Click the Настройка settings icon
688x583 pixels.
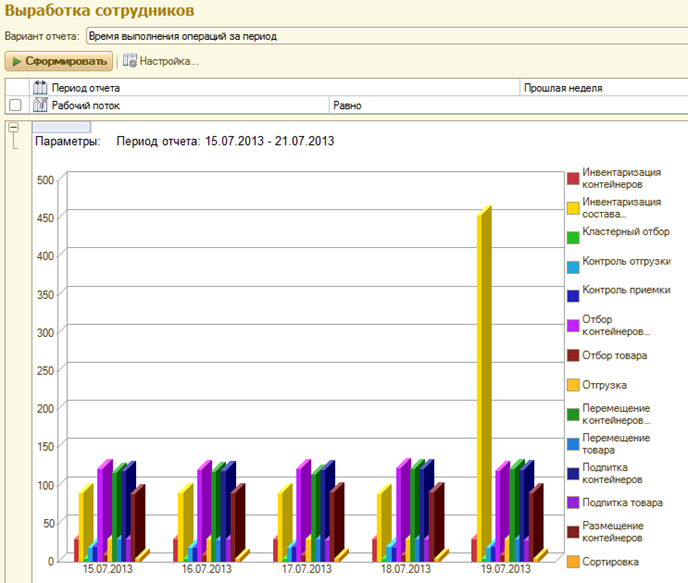coord(130,61)
